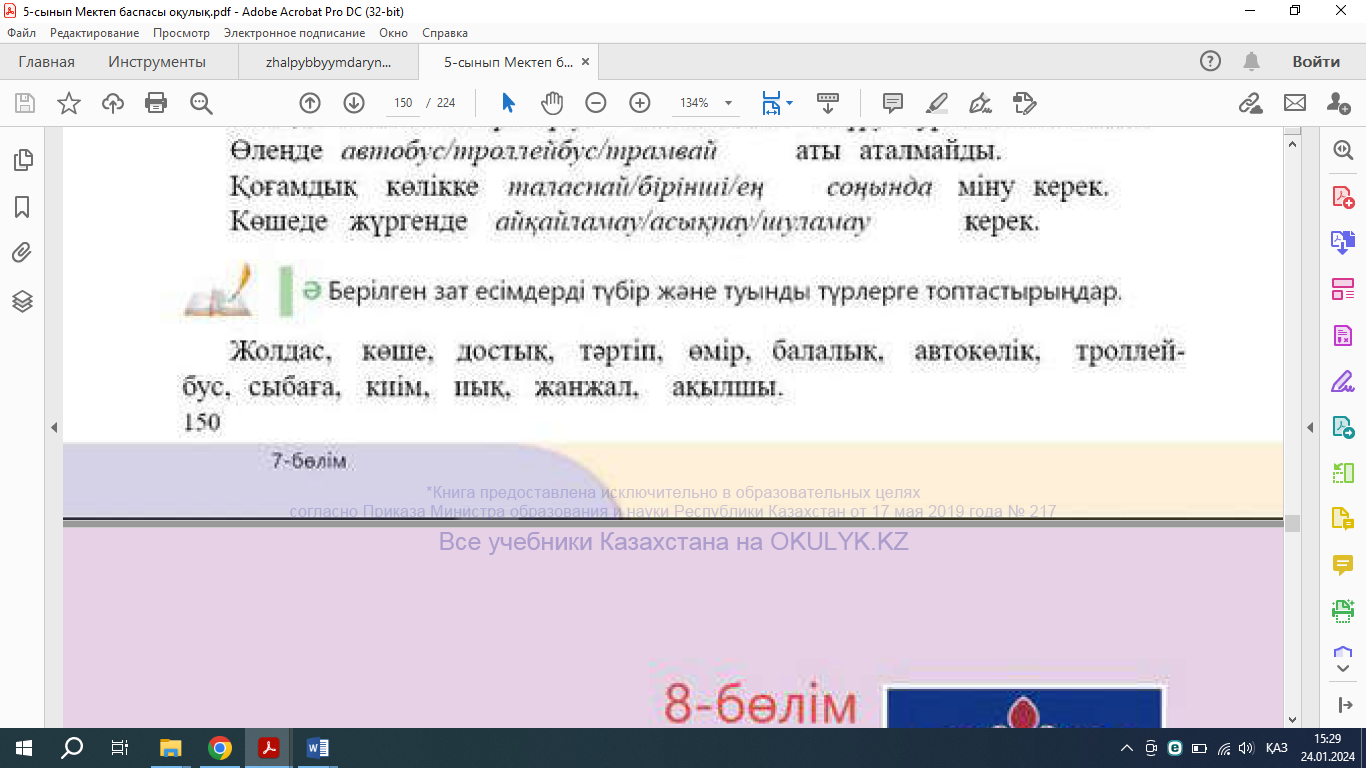Viewport: 1366px width, 768px height.
Task: Click the Войти sign-in button
Action: (1315, 62)
